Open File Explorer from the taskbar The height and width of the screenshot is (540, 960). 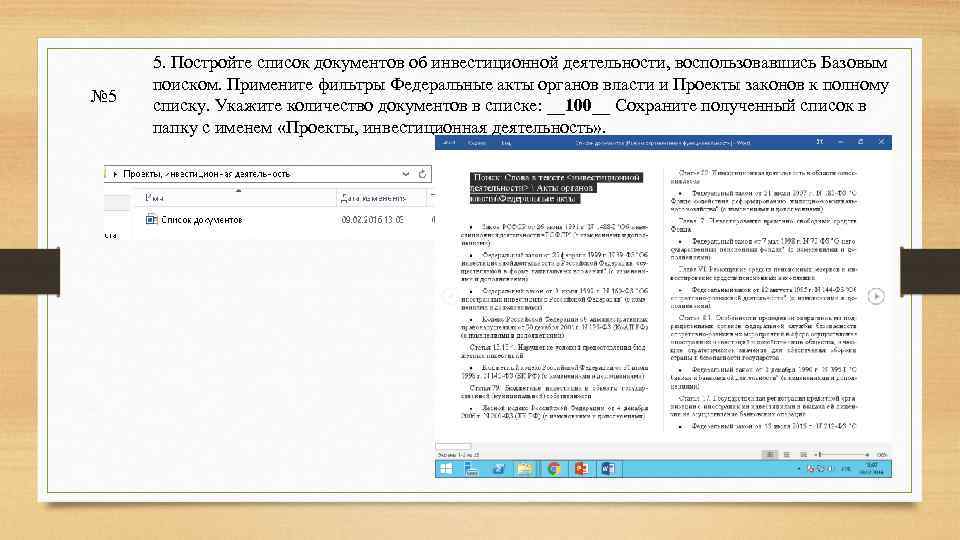click(525, 469)
